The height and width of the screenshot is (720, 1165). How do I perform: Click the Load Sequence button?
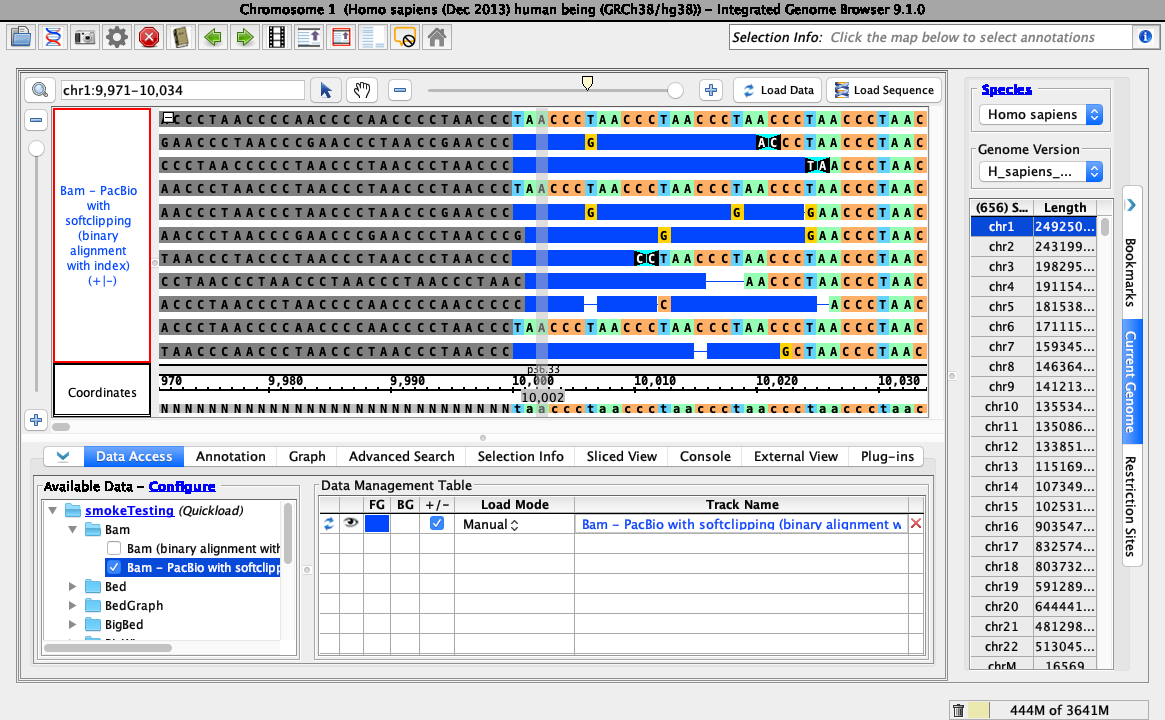click(x=883, y=90)
